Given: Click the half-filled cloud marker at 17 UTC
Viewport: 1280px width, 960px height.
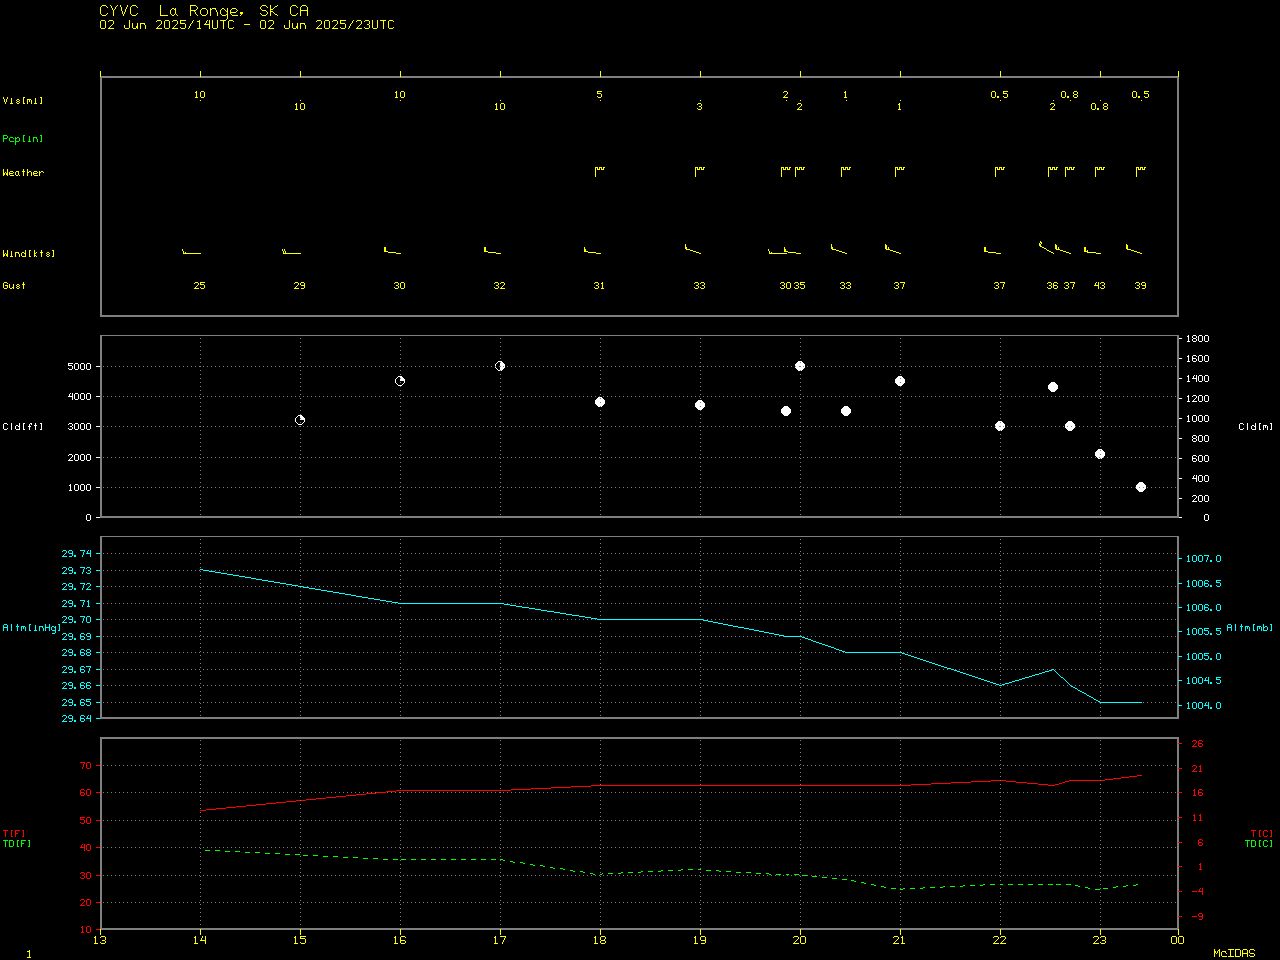Looking at the screenshot, I should pos(500,366).
